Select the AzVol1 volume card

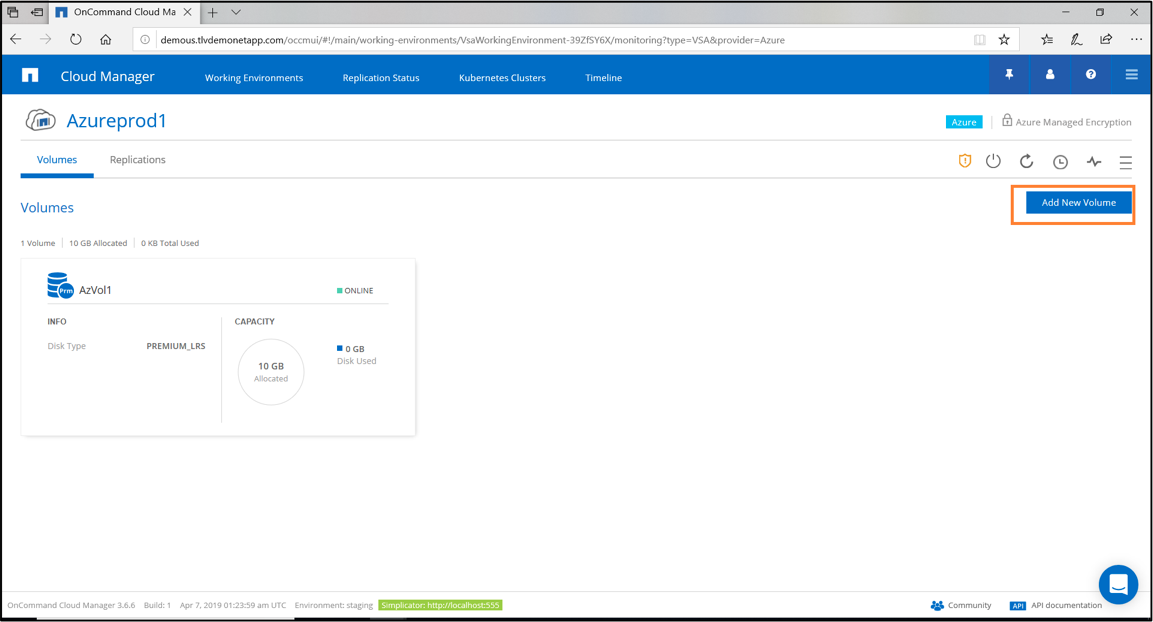(x=218, y=347)
